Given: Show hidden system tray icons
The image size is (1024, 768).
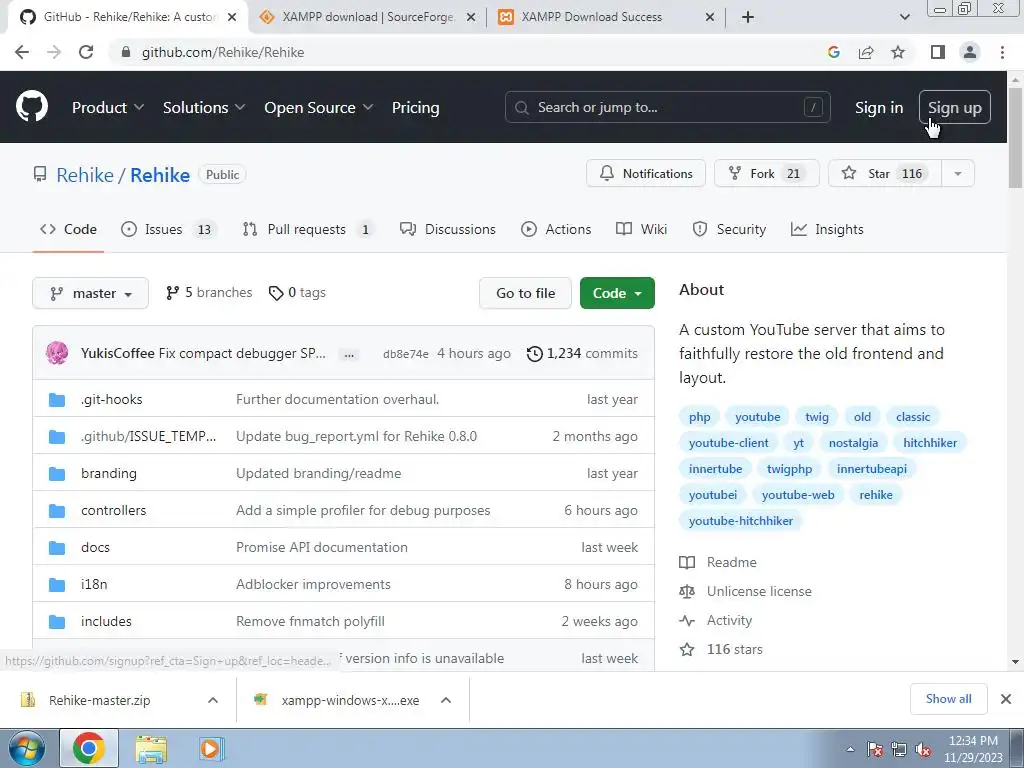Looking at the screenshot, I should tap(850, 749).
